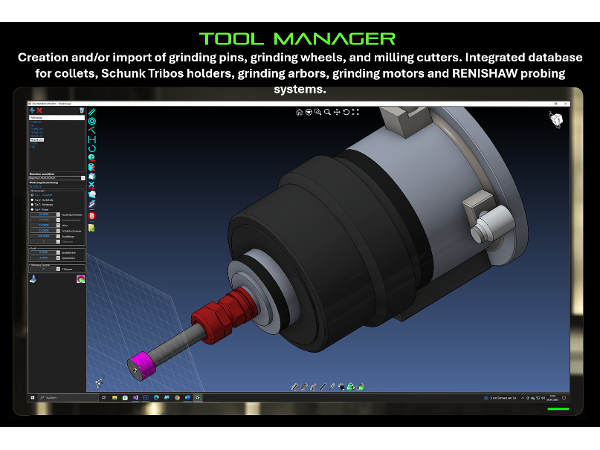The width and height of the screenshot is (600, 450).
Task: Click the colorful wheel button at panel bottom
Action: point(81,279)
